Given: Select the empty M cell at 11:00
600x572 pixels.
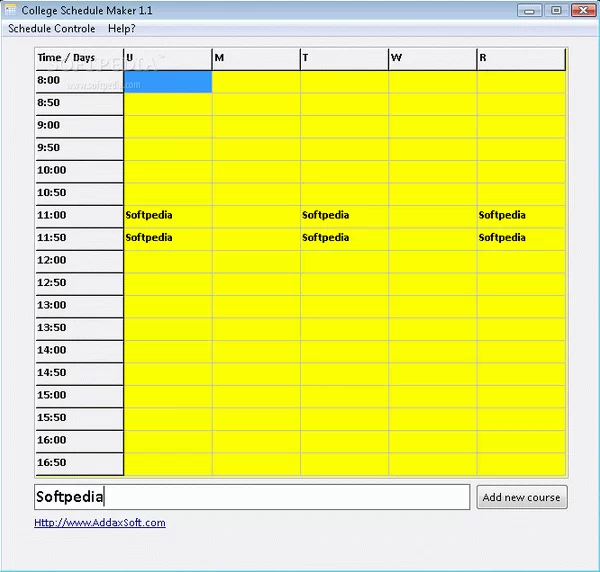Looking at the screenshot, I should (256, 217).
